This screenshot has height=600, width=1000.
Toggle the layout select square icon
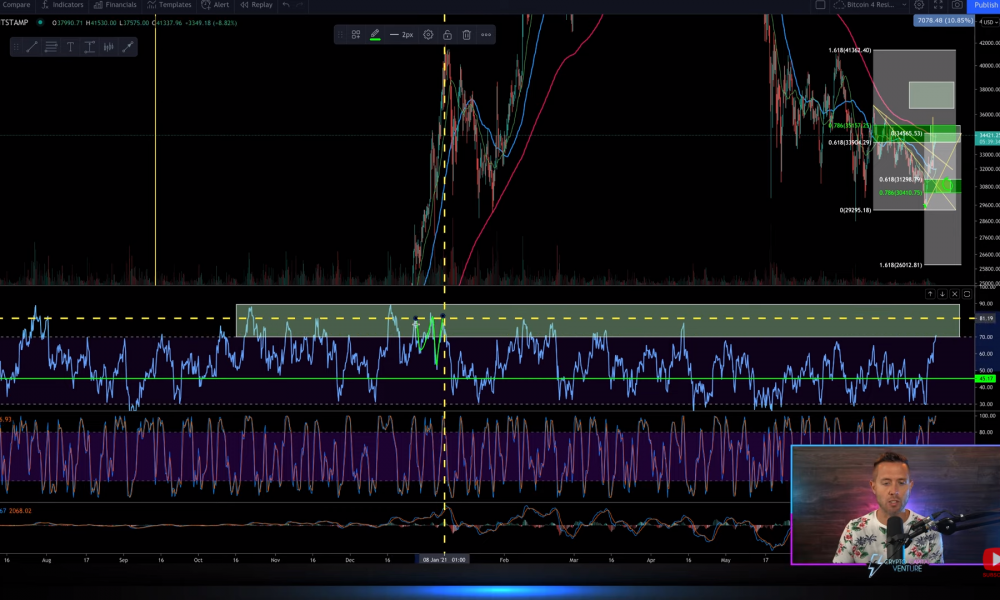tap(820, 4)
